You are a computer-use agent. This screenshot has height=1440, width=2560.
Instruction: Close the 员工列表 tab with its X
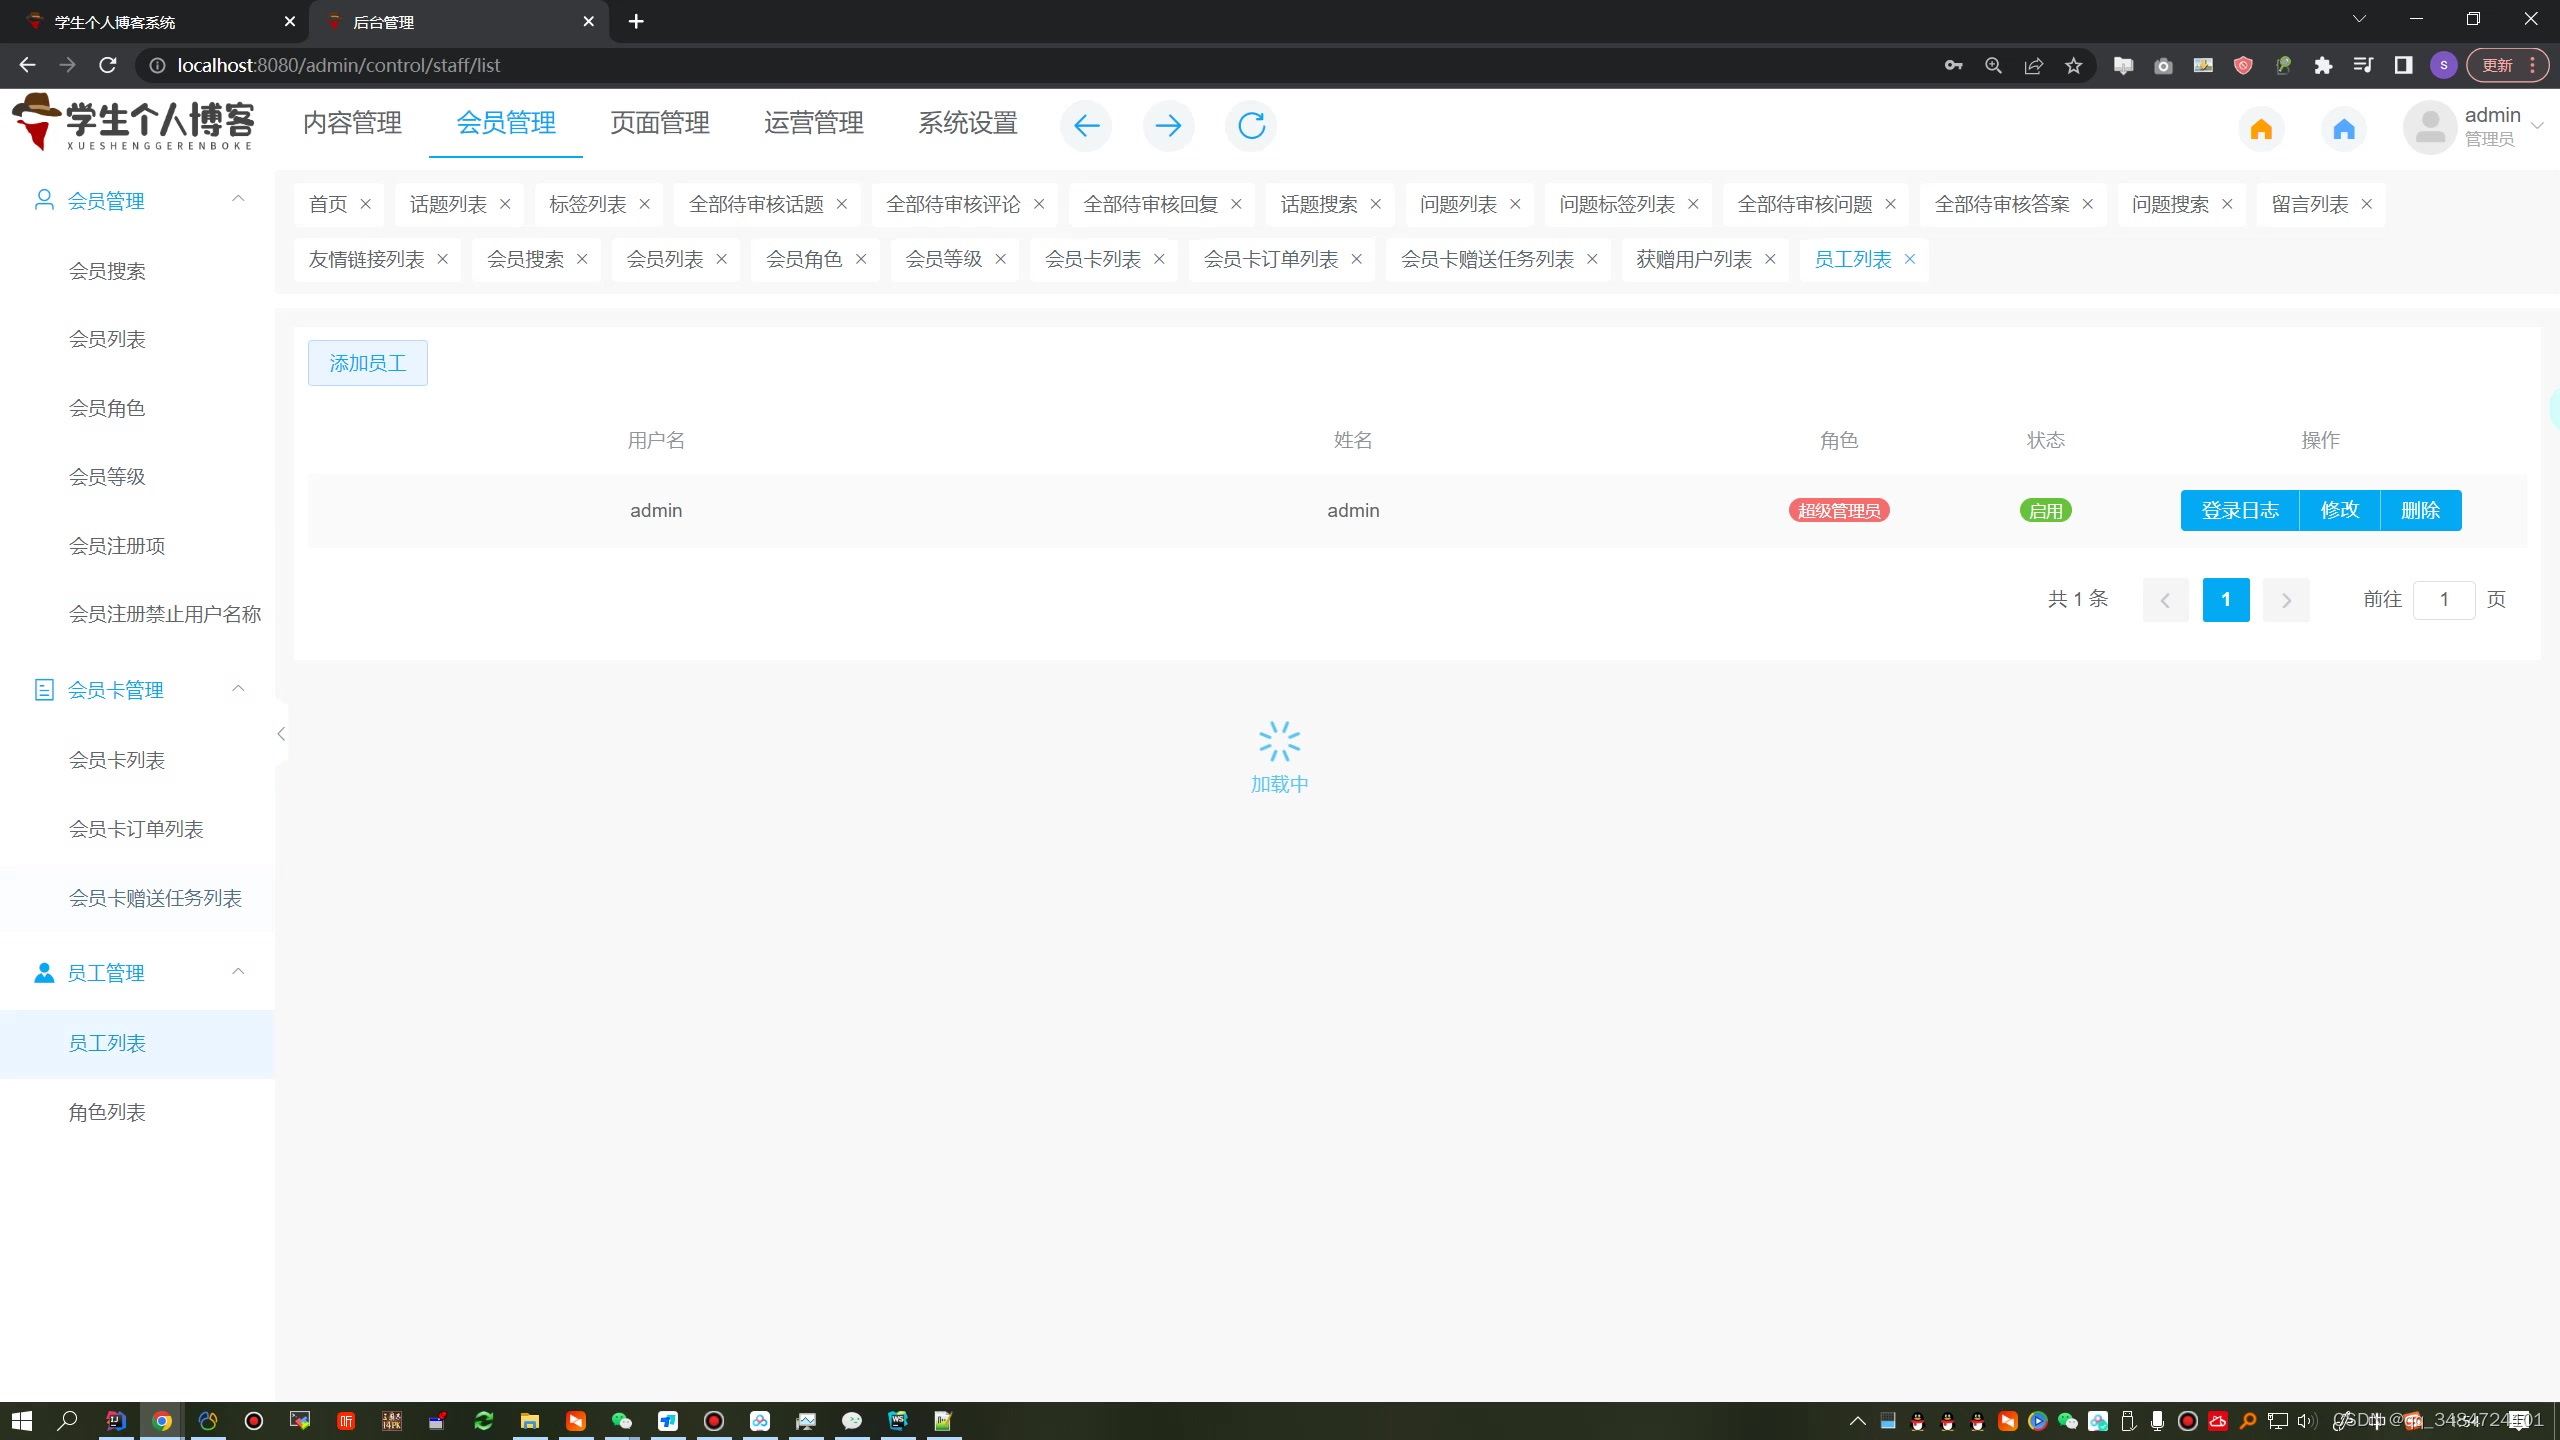point(1910,259)
